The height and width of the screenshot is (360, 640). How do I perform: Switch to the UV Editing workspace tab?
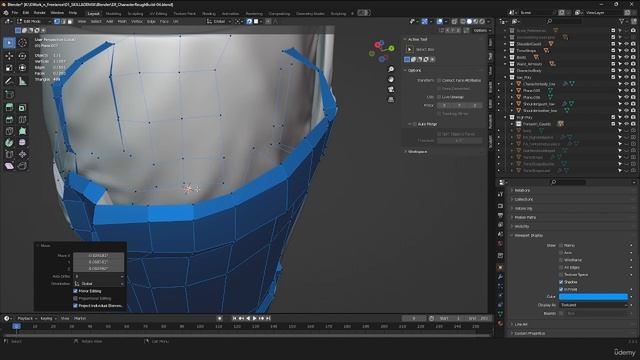click(x=158, y=13)
